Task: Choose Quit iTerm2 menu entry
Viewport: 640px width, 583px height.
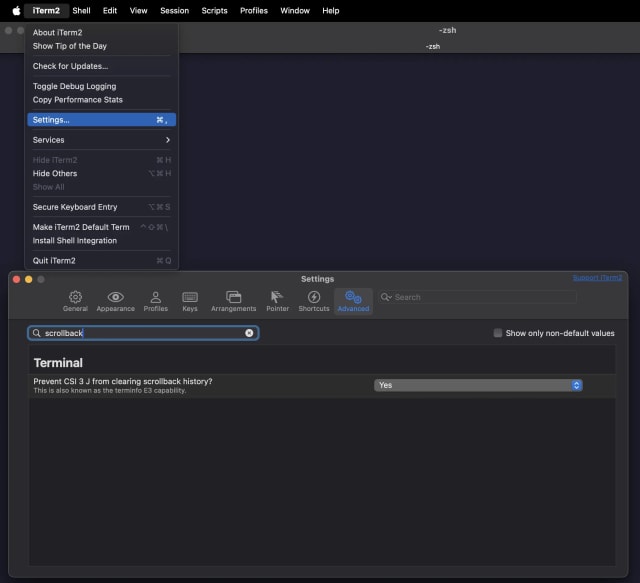Action: [102, 261]
